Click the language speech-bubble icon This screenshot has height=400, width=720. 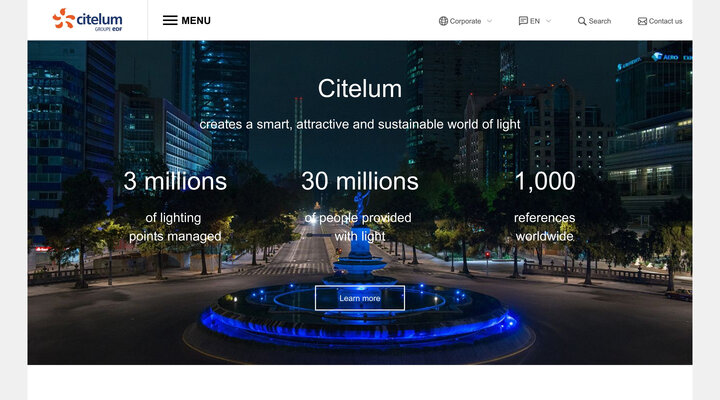523,21
